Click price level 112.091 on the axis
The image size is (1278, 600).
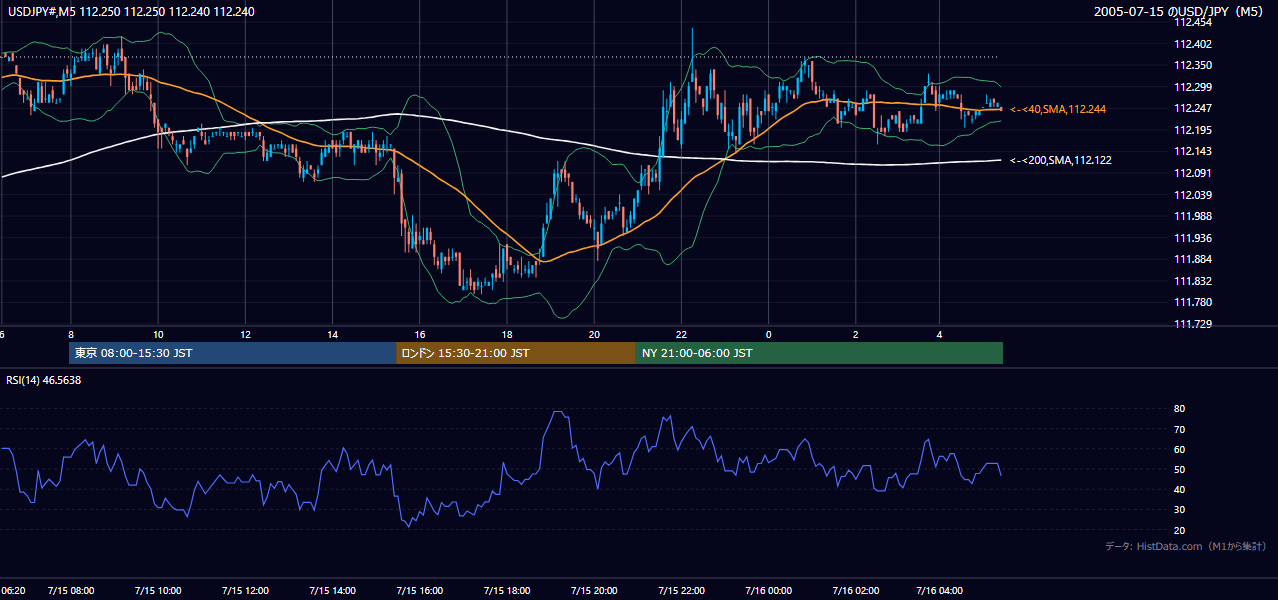pyautogui.click(x=1192, y=173)
